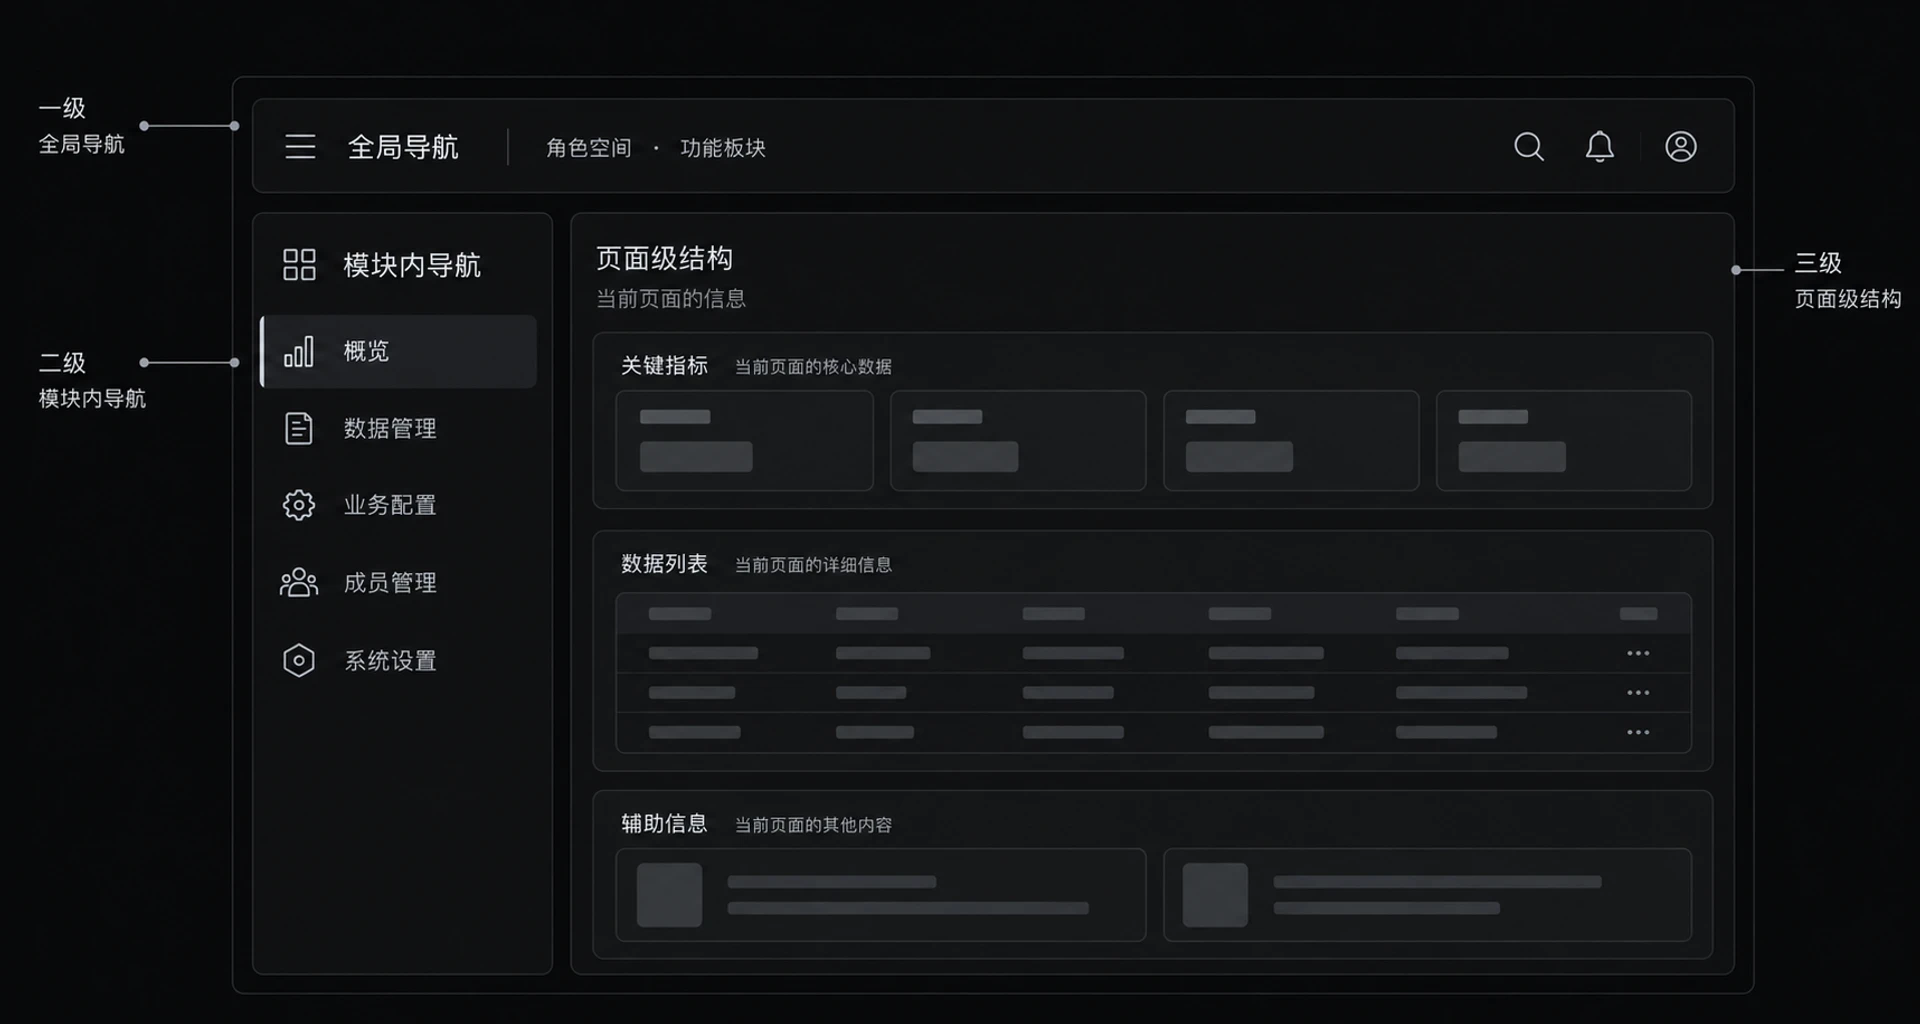
Task: Click the 模块内导航 heading
Action: [x=412, y=265]
